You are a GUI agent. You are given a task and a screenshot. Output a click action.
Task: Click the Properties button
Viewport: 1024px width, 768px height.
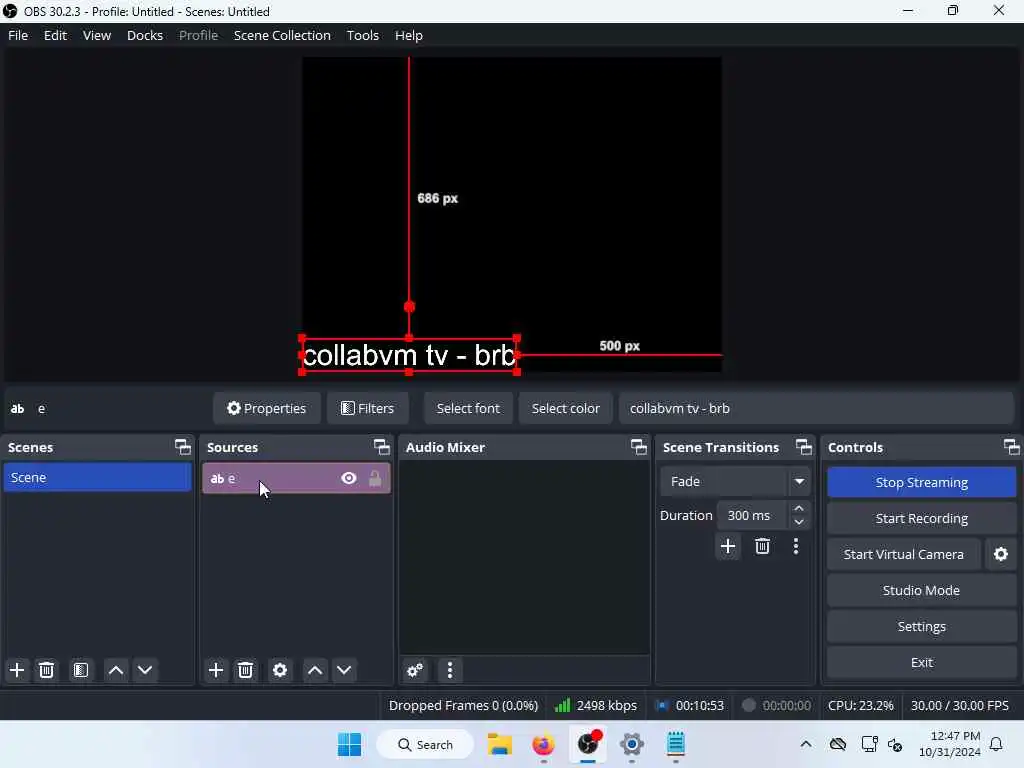coord(266,409)
